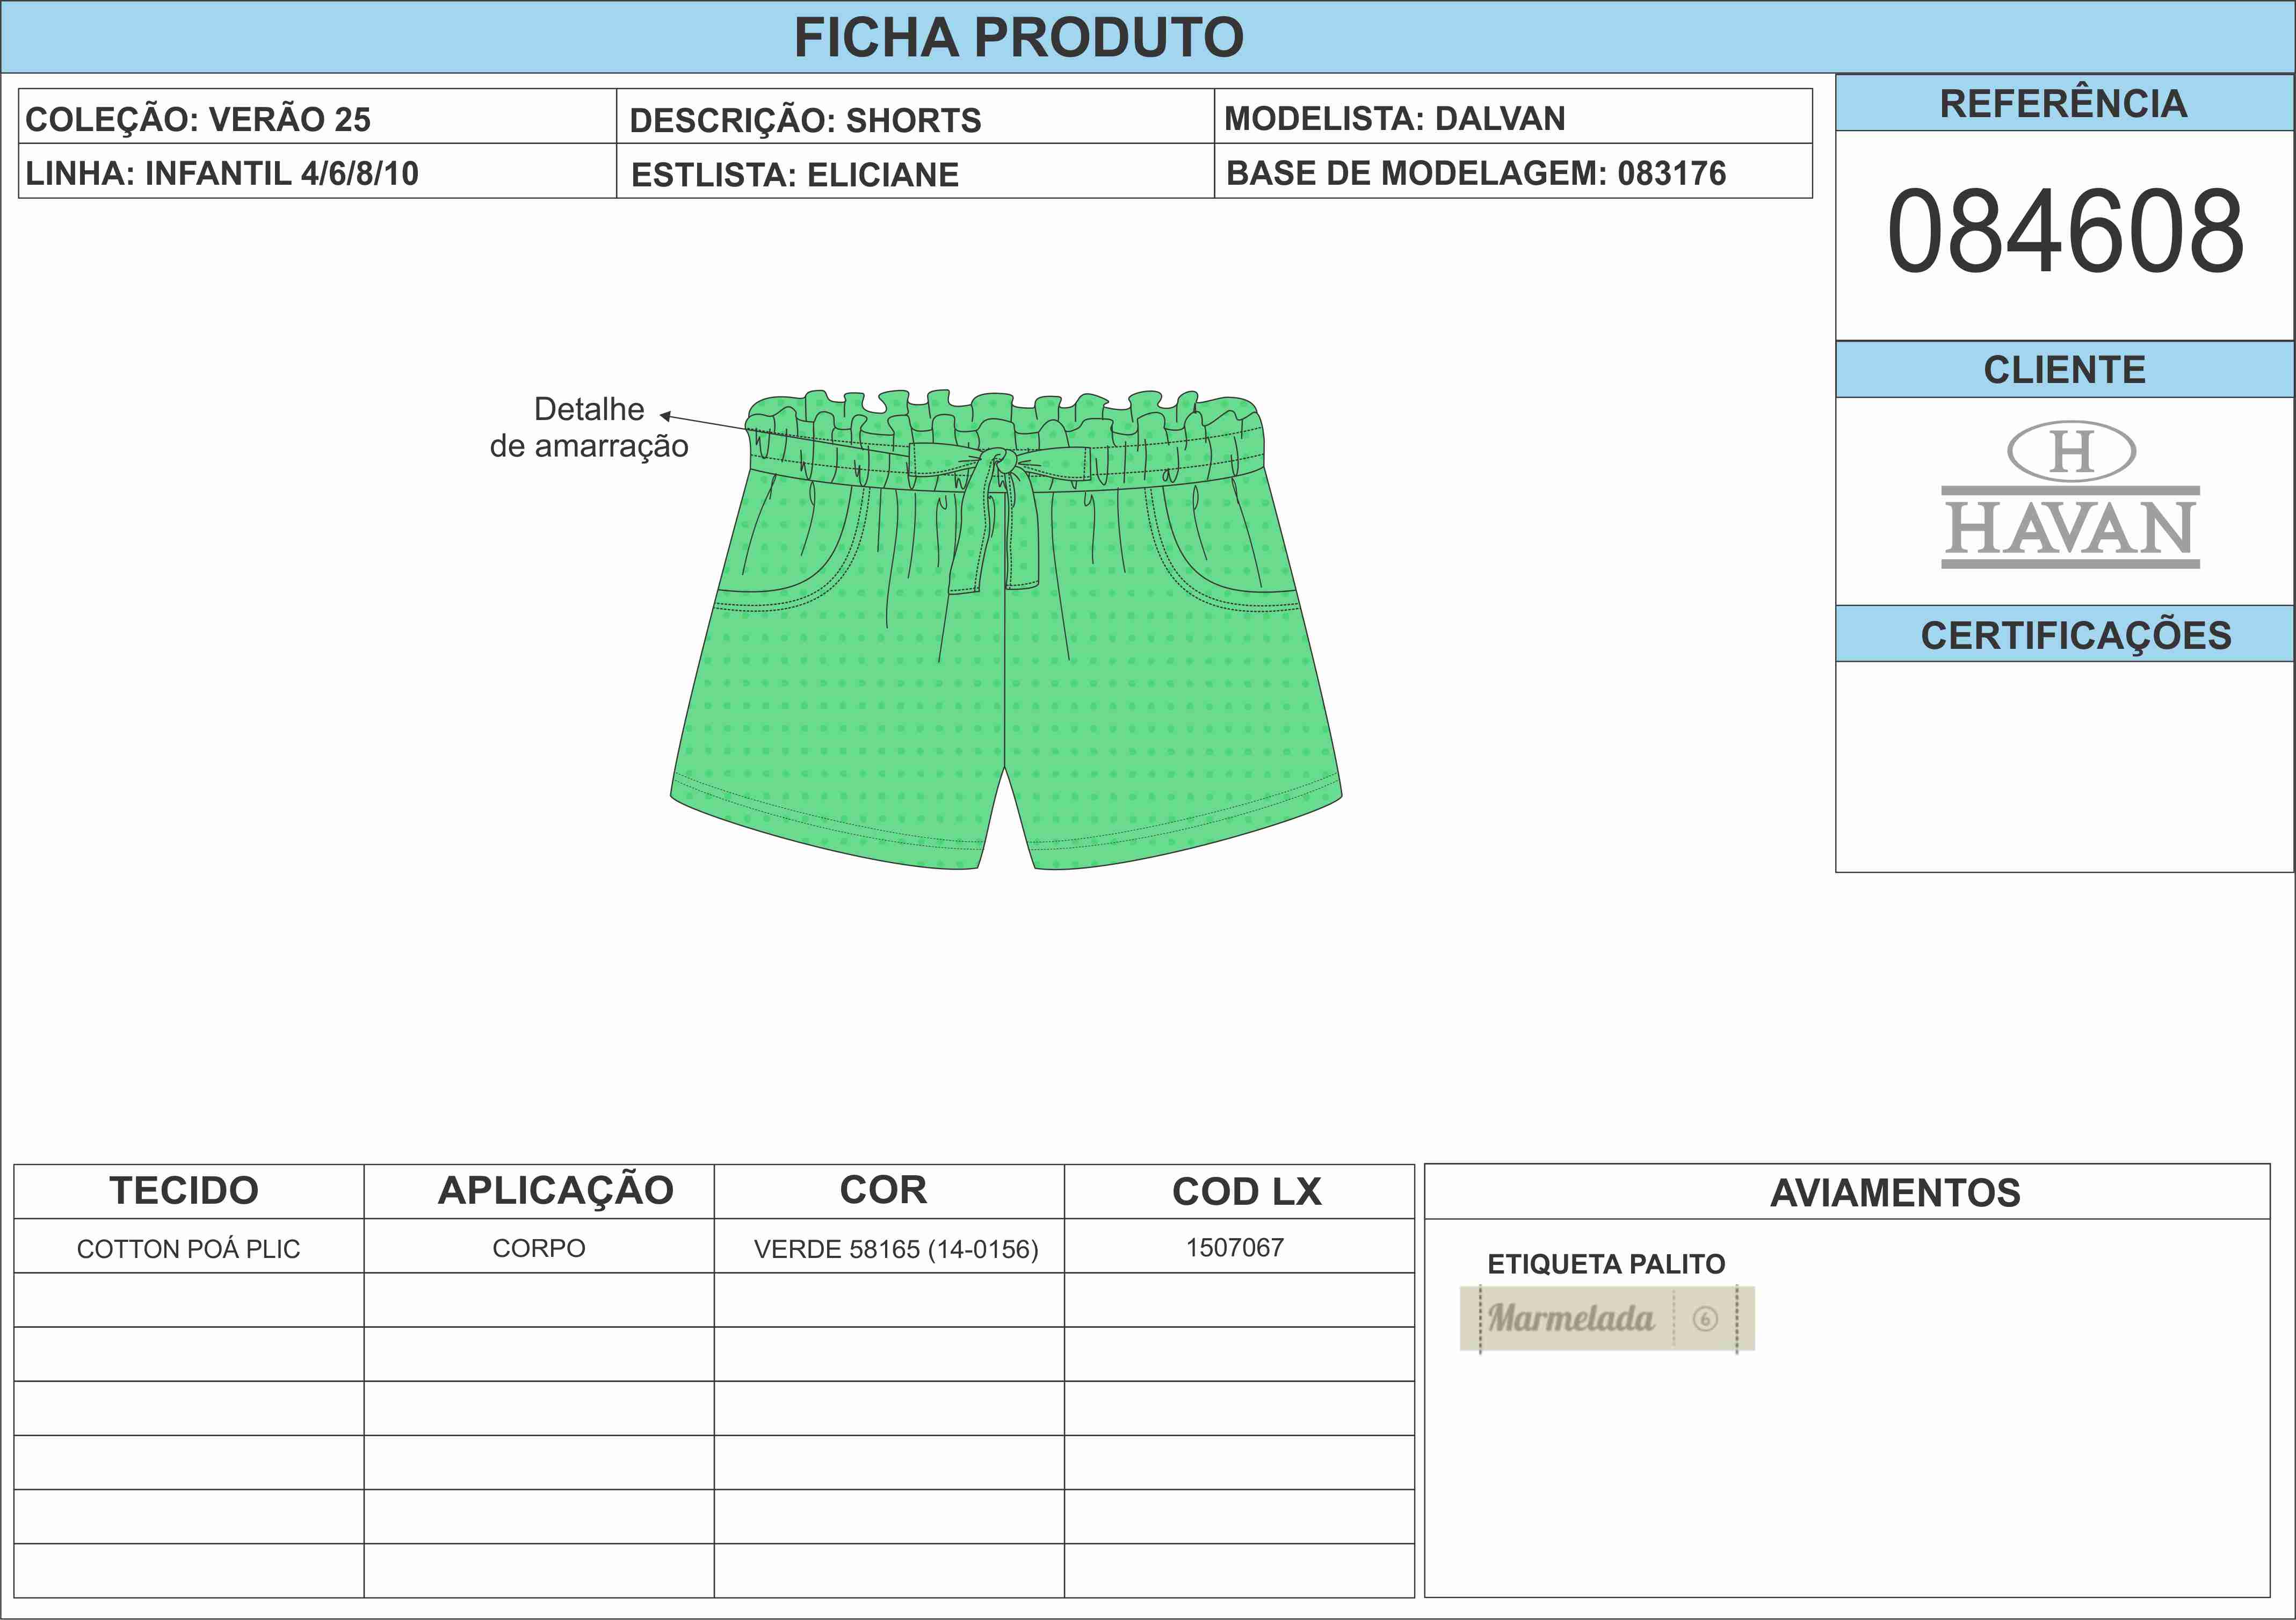Click the circled 6 size icon
This screenshot has height=1620, width=2296.
click(x=1705, y=1319)
